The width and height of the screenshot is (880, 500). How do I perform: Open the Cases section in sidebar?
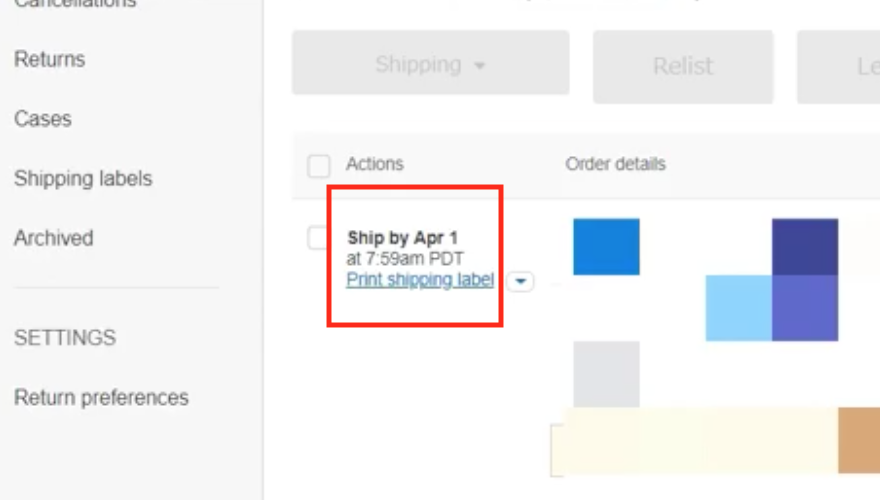(x=43, y=119)
